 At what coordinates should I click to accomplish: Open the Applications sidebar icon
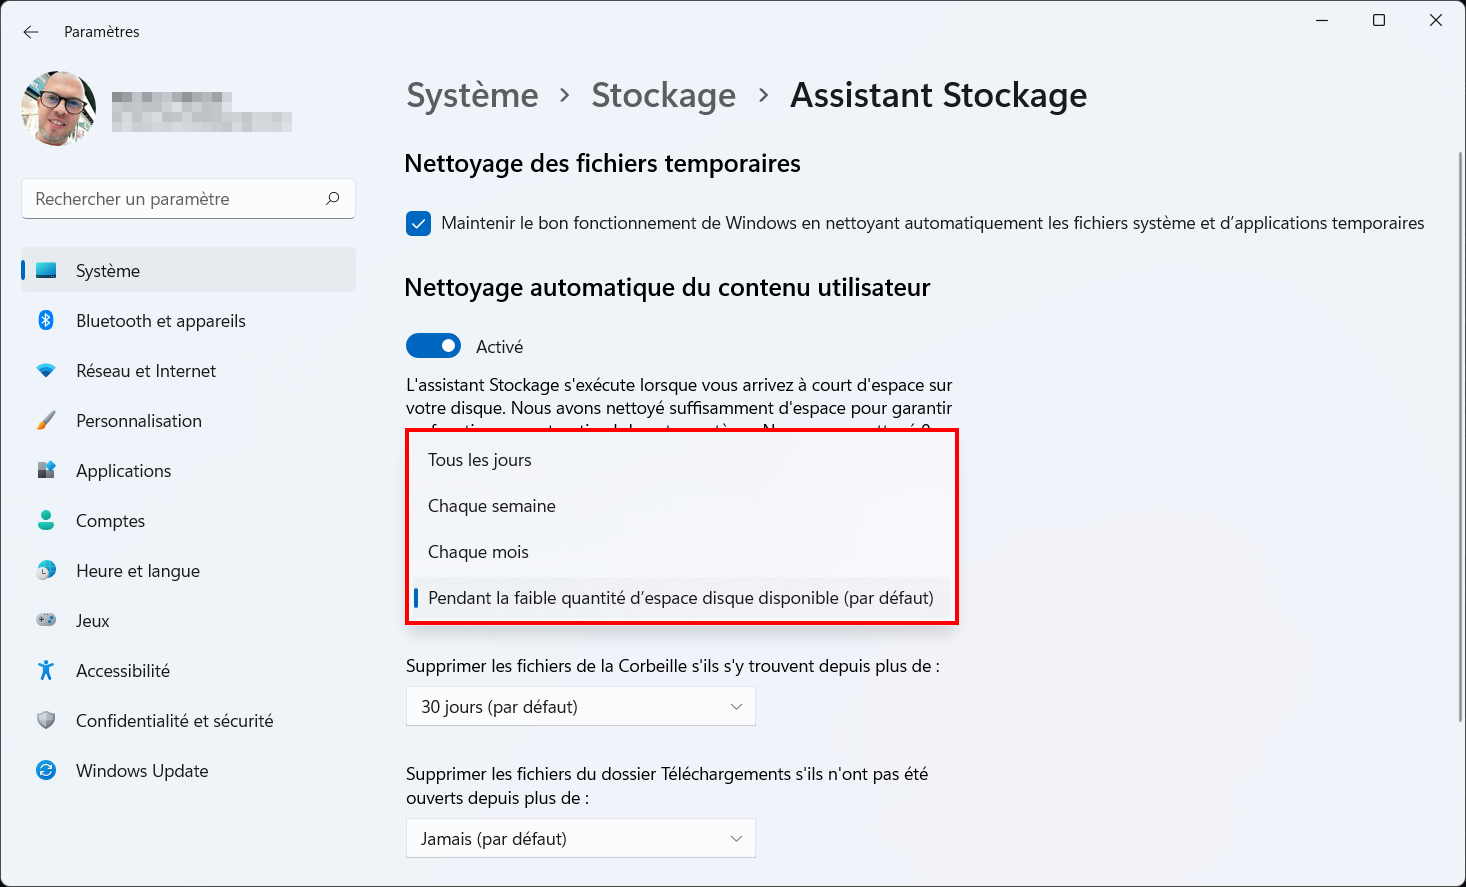(46, 470)
